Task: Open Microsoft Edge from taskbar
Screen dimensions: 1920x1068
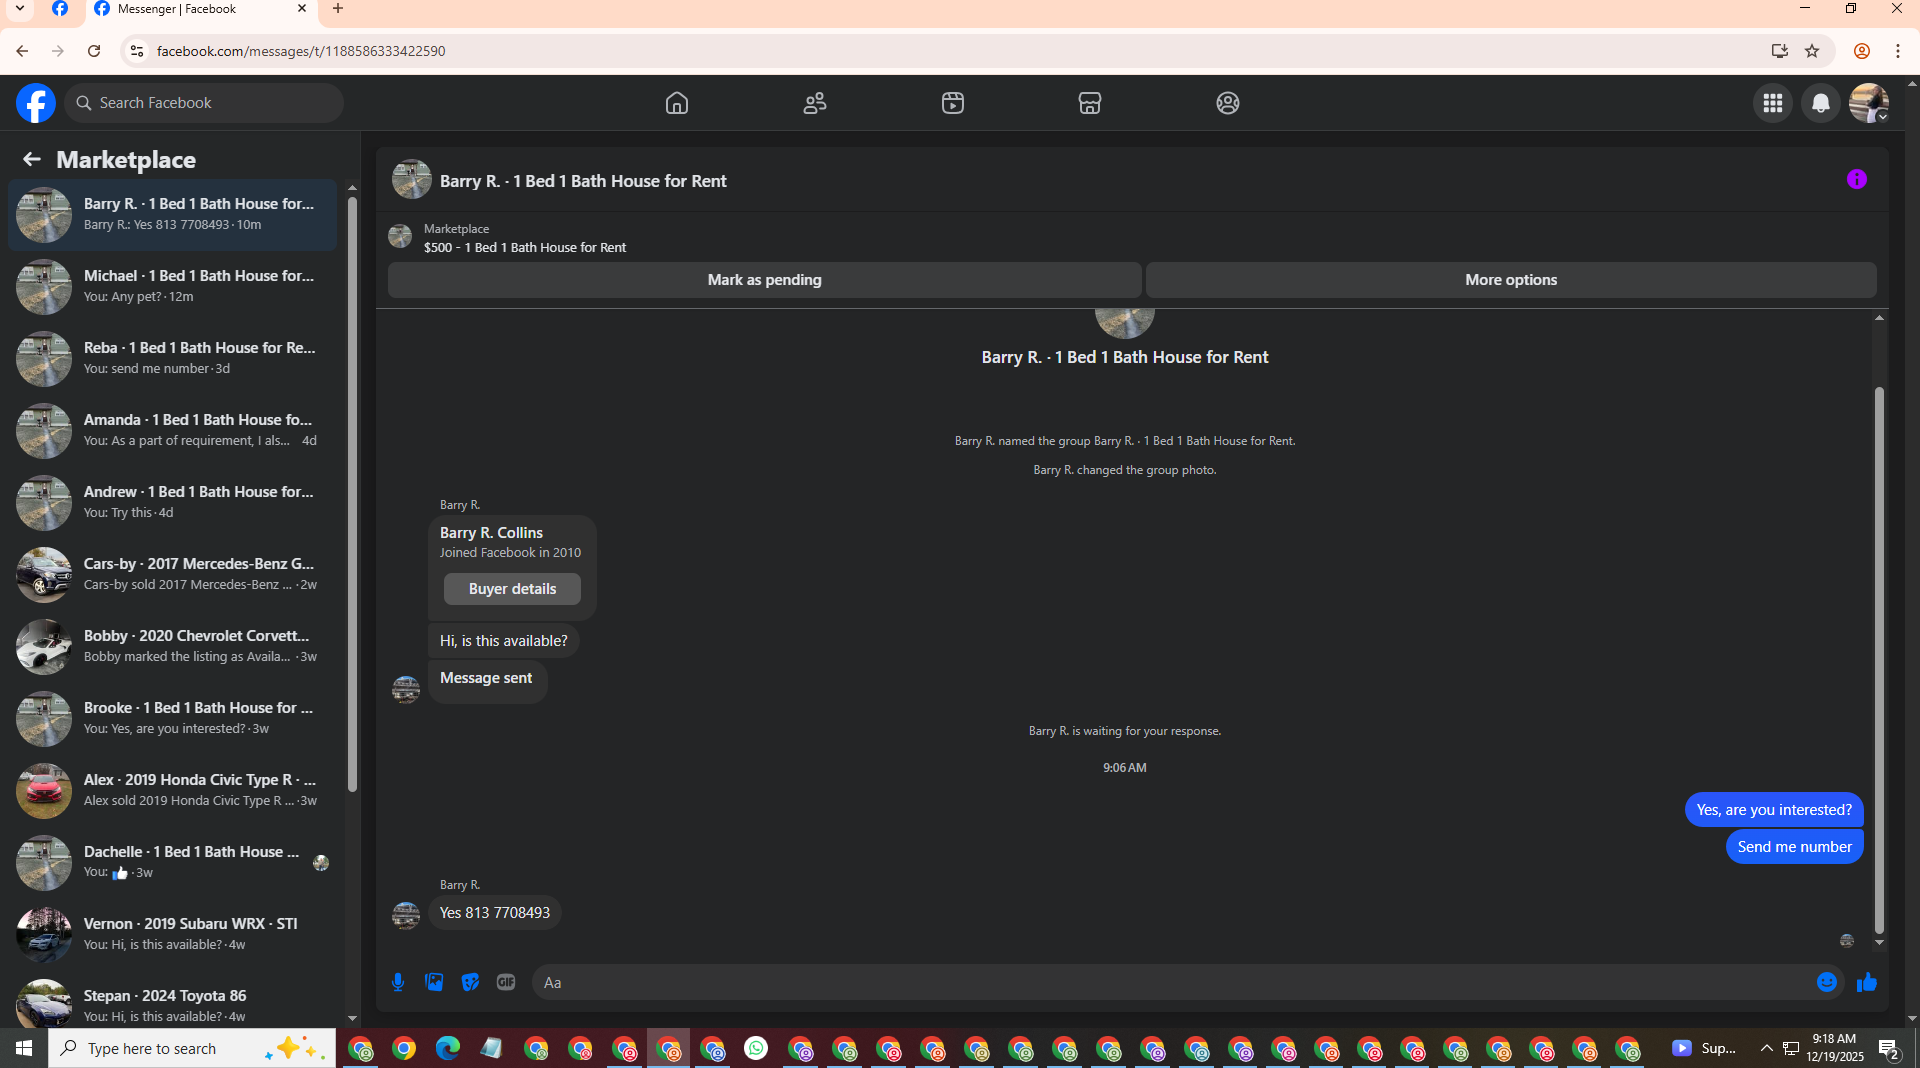Action: 447,1048
